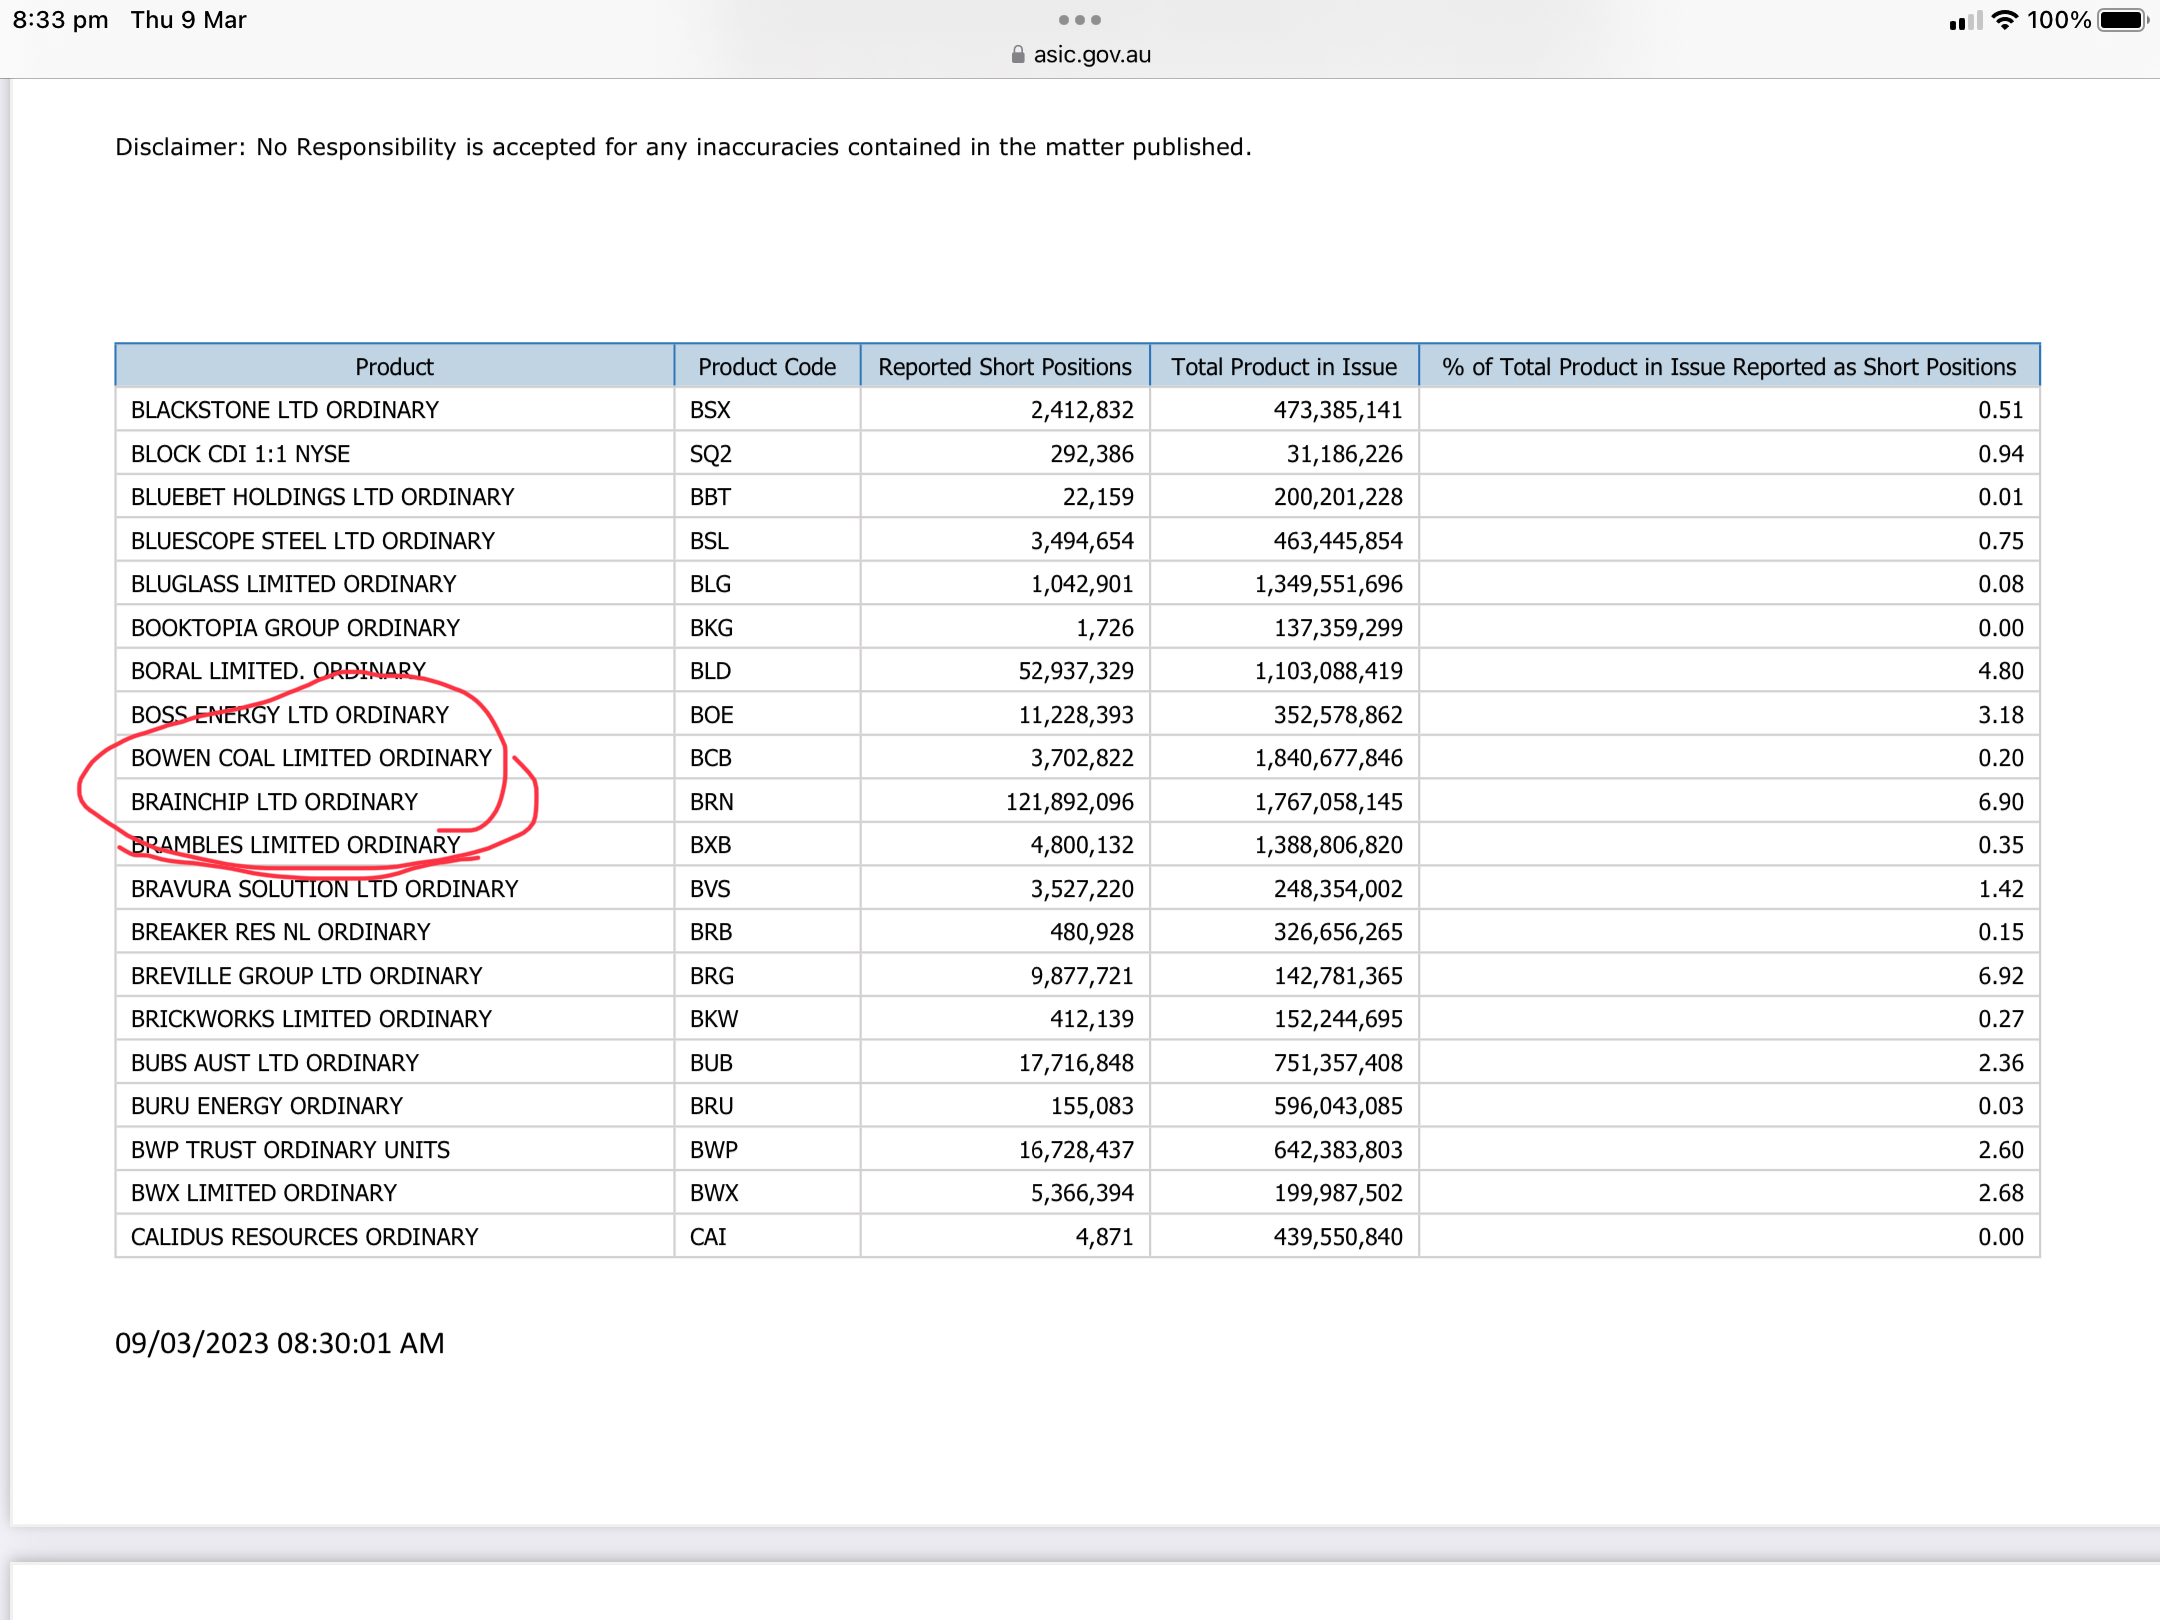Click short positions value 9,877,721
Screen dimensions: 2160x1620
1082,976
